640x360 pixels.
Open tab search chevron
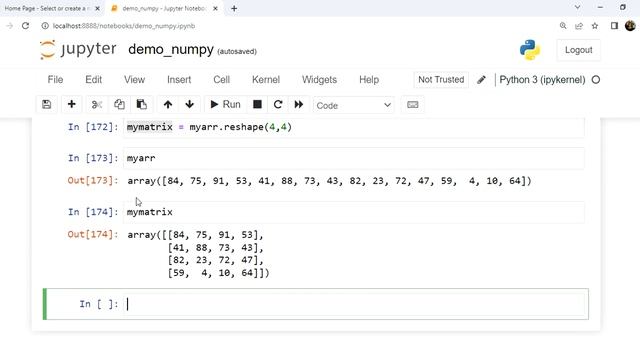(577, 7)
